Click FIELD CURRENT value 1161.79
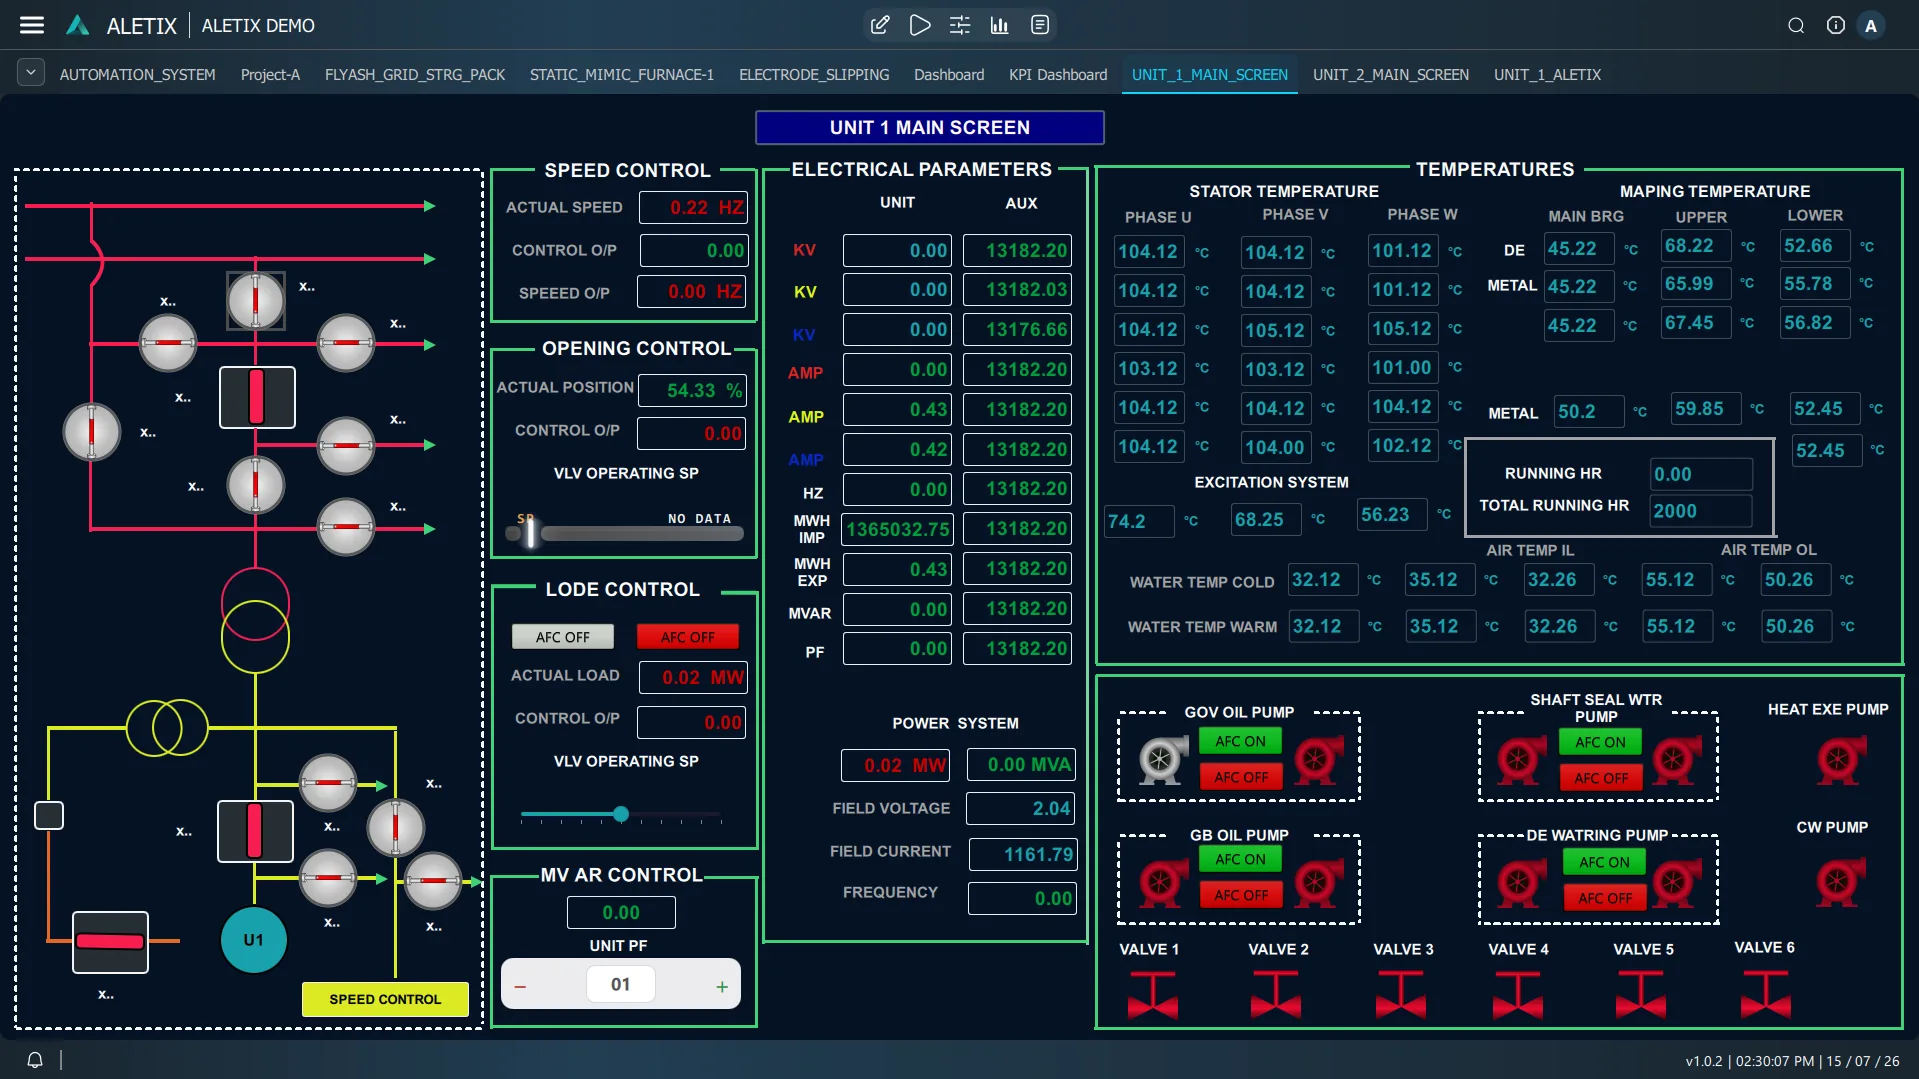Screen dimensions: 1919x1079 pyautogui.click(x=1022, y=855)
